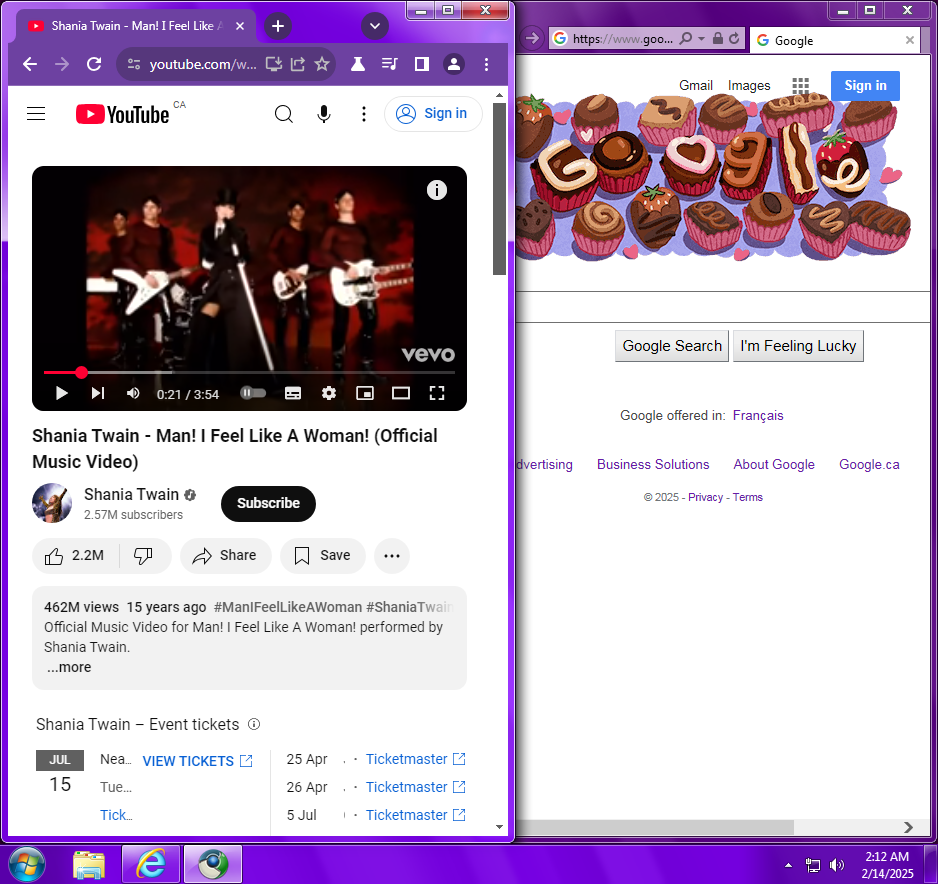Play the Shania Twain video
This screenshot has height=884, width=938.
pyautogui.click(x=61, y=393)
